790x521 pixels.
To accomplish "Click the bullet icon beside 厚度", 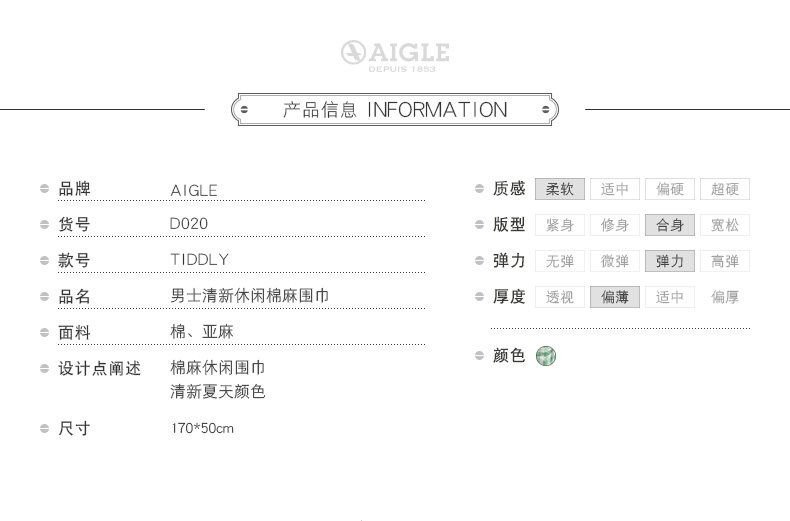I will pyautogui.click(x=479, y=297).
